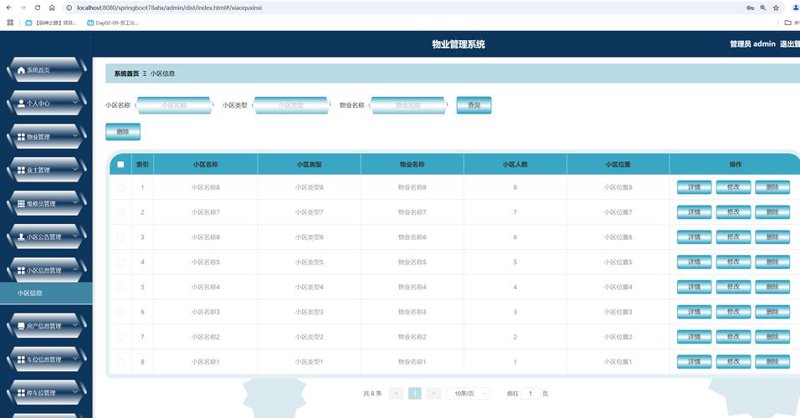
Task: Focus the 小区类型 search input
Action: (291, 105)
